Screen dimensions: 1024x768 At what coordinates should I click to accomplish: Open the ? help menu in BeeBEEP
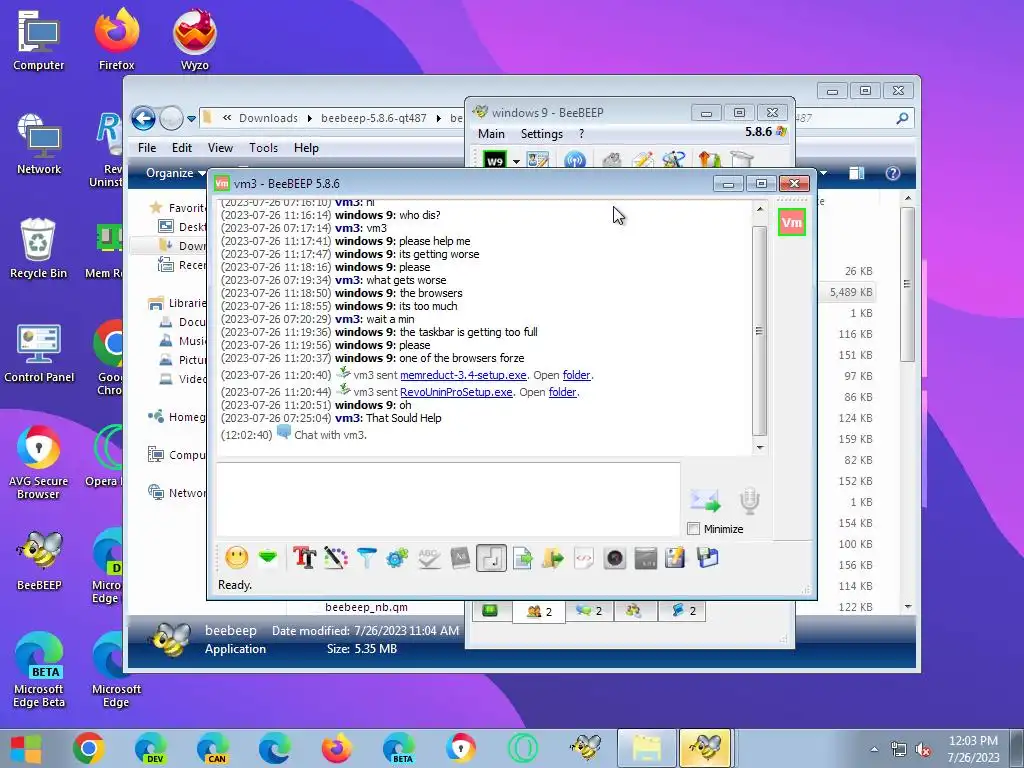(581, 133)
